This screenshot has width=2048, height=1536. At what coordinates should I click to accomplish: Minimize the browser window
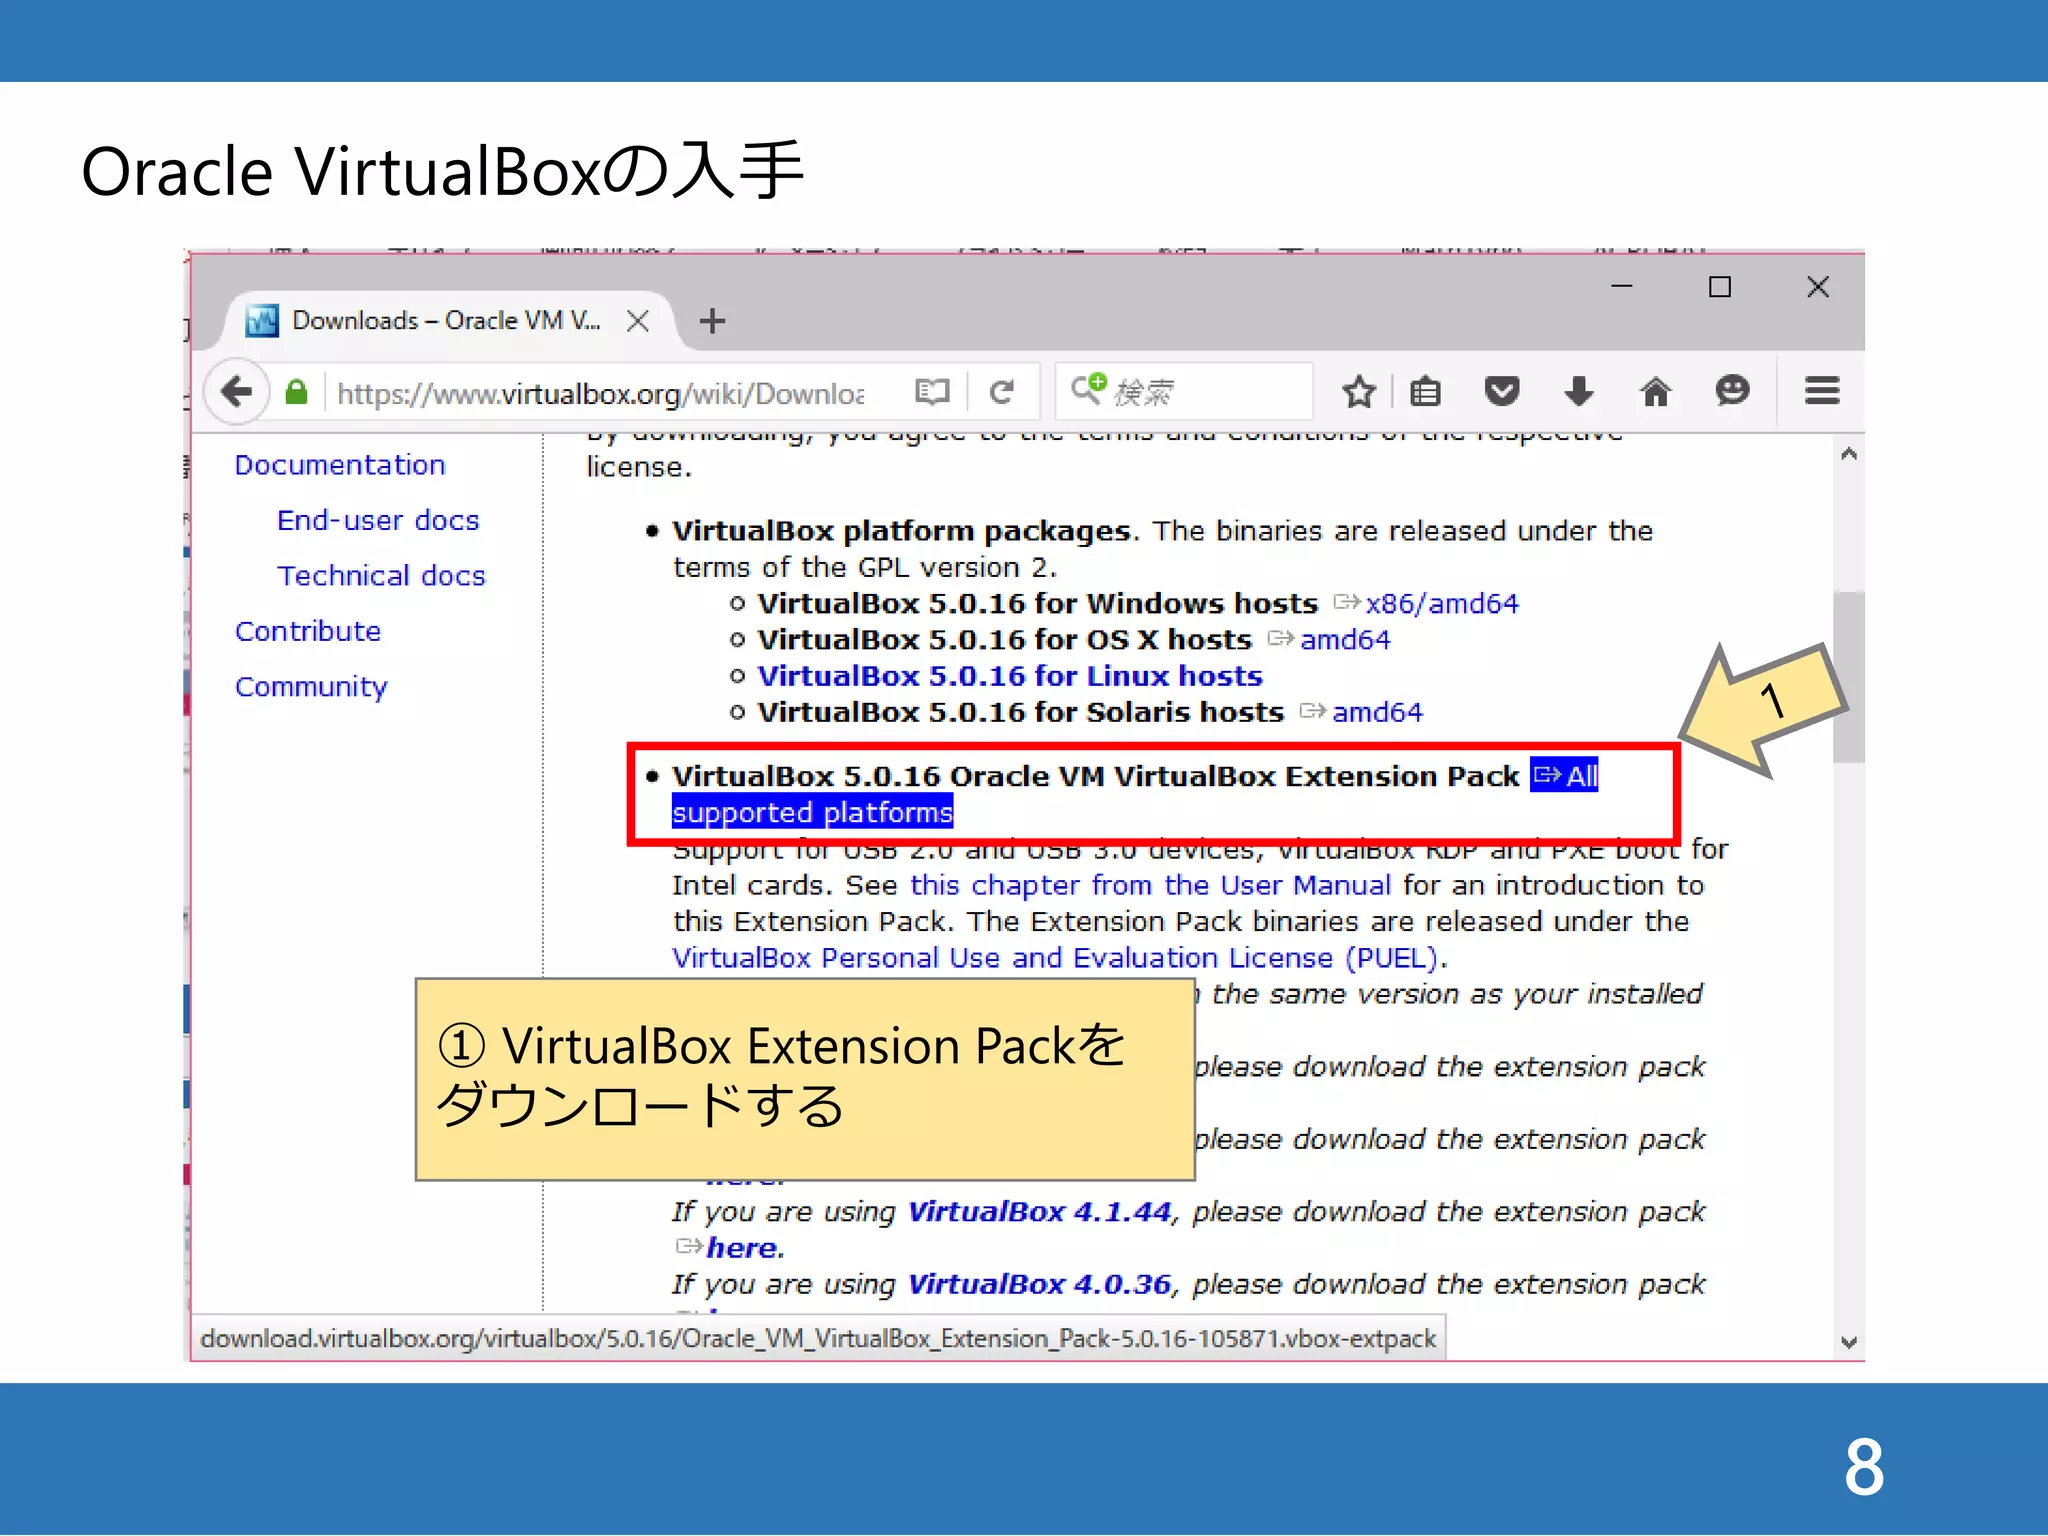click(1621, 287)
